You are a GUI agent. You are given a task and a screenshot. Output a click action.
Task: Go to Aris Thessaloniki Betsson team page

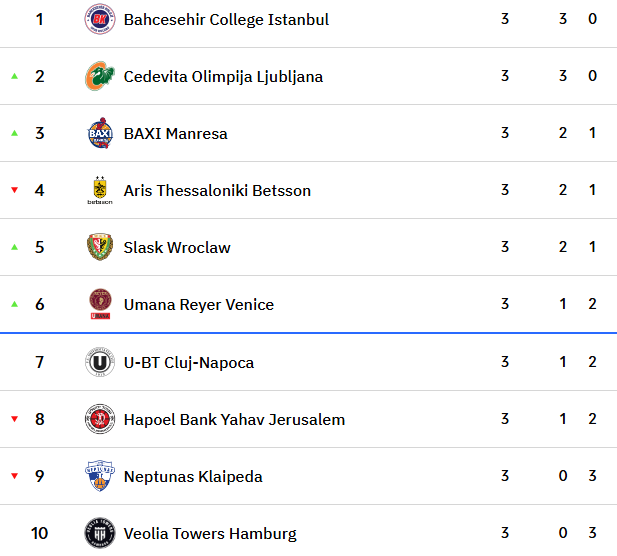pyautogui.click(x=217, y=191)
